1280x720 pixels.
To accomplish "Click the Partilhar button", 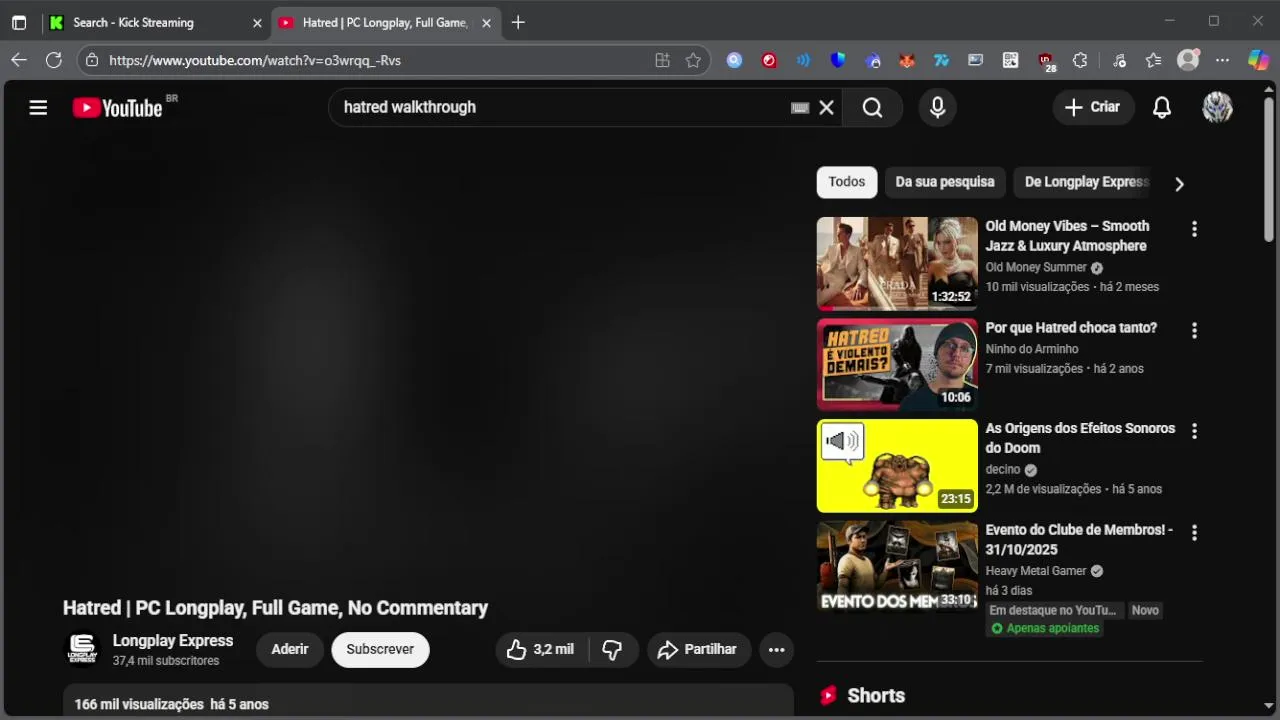I will 698,649.
